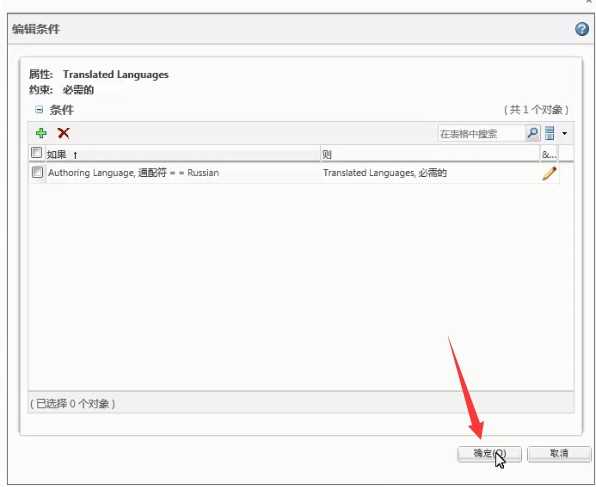
Task: Click the red X delete condition icon
Action: (63, 133)
